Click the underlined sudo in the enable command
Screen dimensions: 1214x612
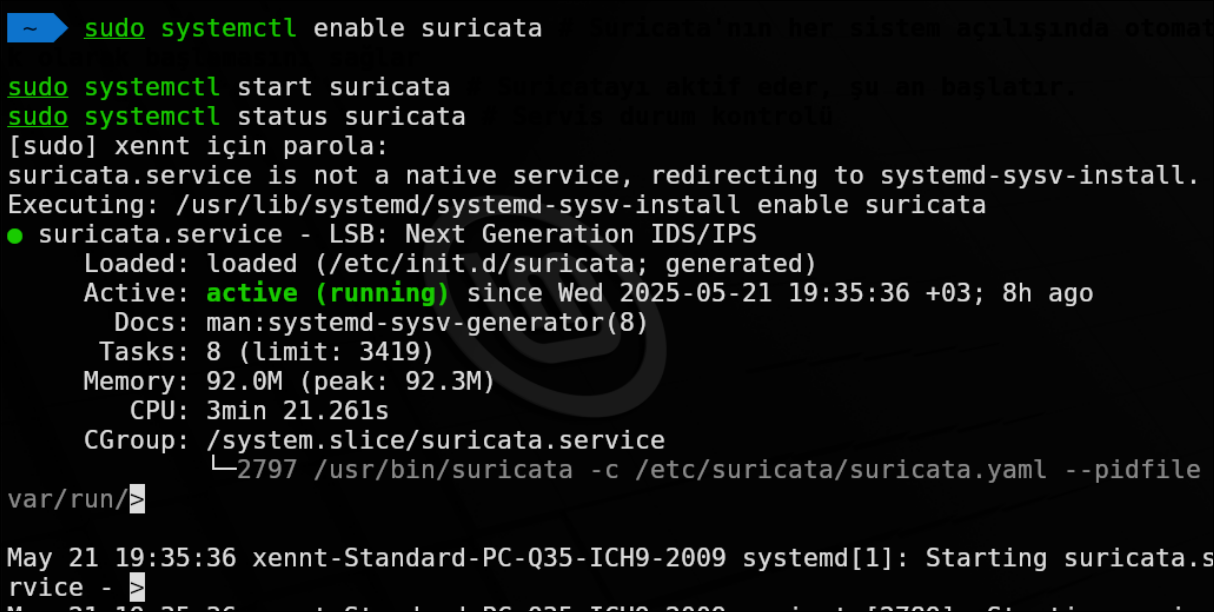(114, 28)
